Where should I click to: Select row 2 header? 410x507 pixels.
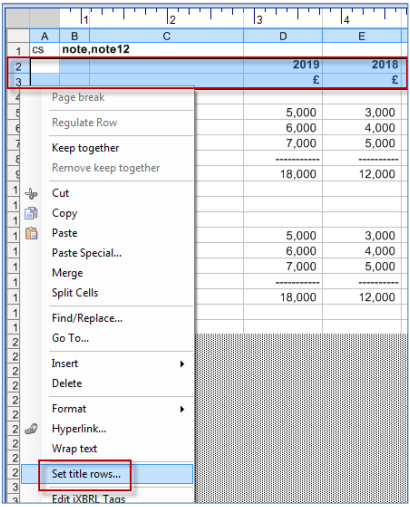(18, 66)
